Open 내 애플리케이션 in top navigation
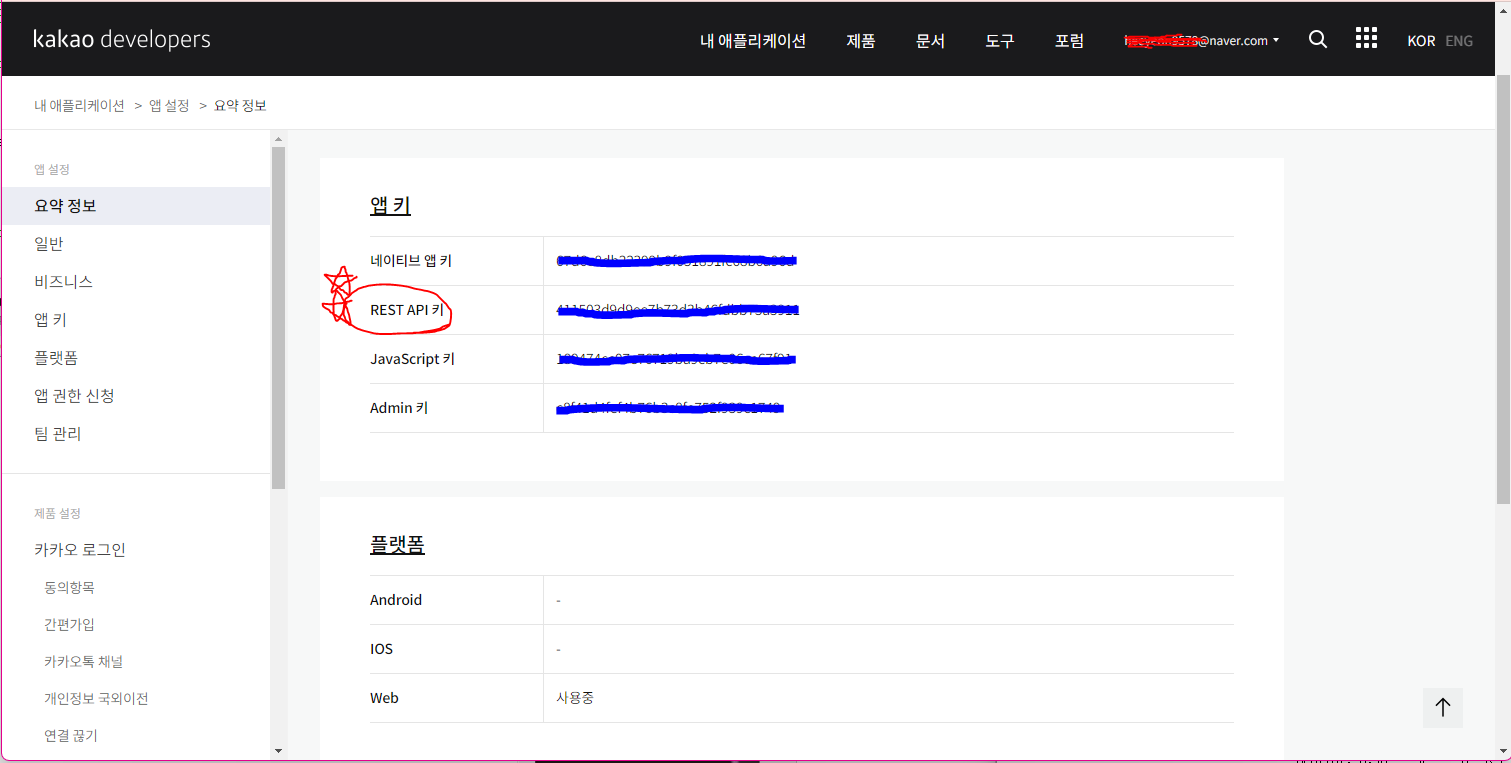Viewport: 1511px width, 763px height. point(753,41)
